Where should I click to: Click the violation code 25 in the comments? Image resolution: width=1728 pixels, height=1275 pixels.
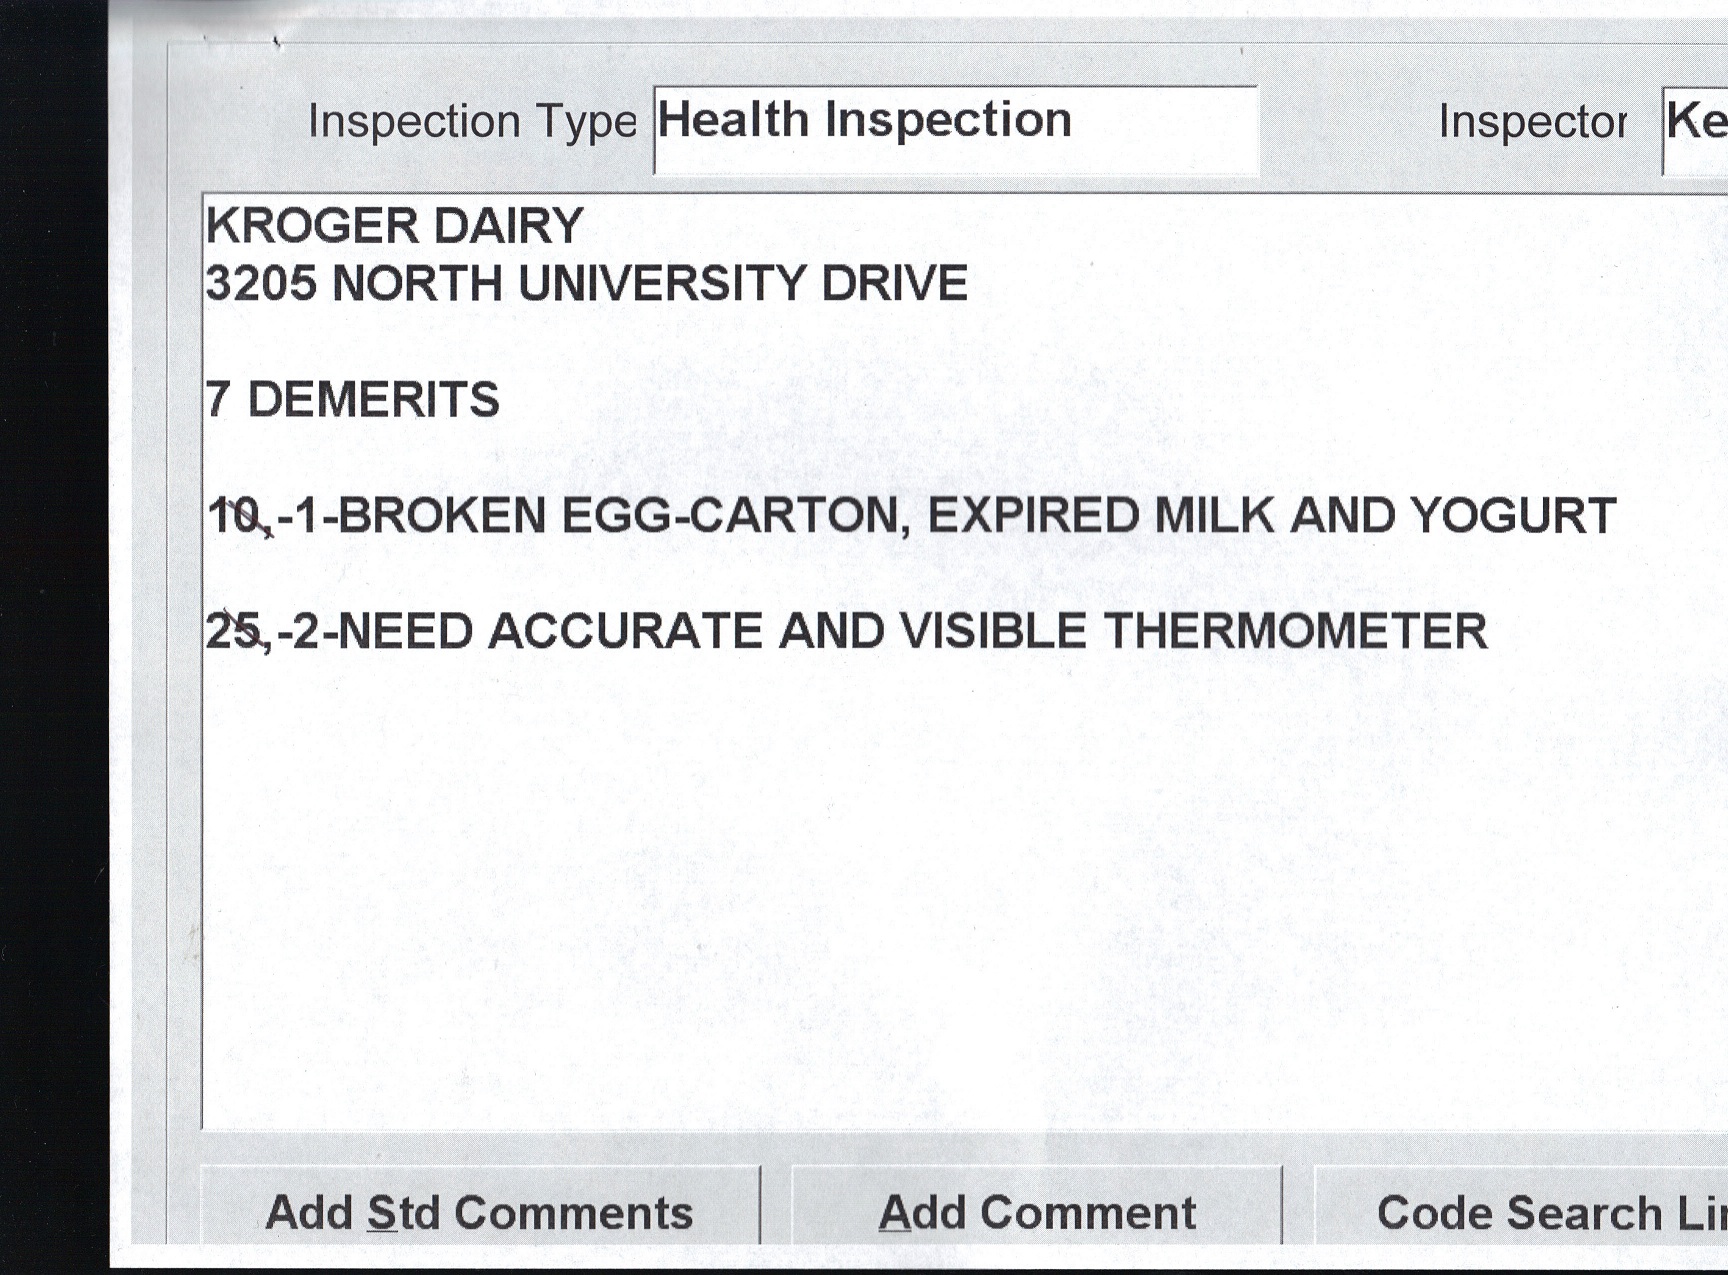[234, 632]
